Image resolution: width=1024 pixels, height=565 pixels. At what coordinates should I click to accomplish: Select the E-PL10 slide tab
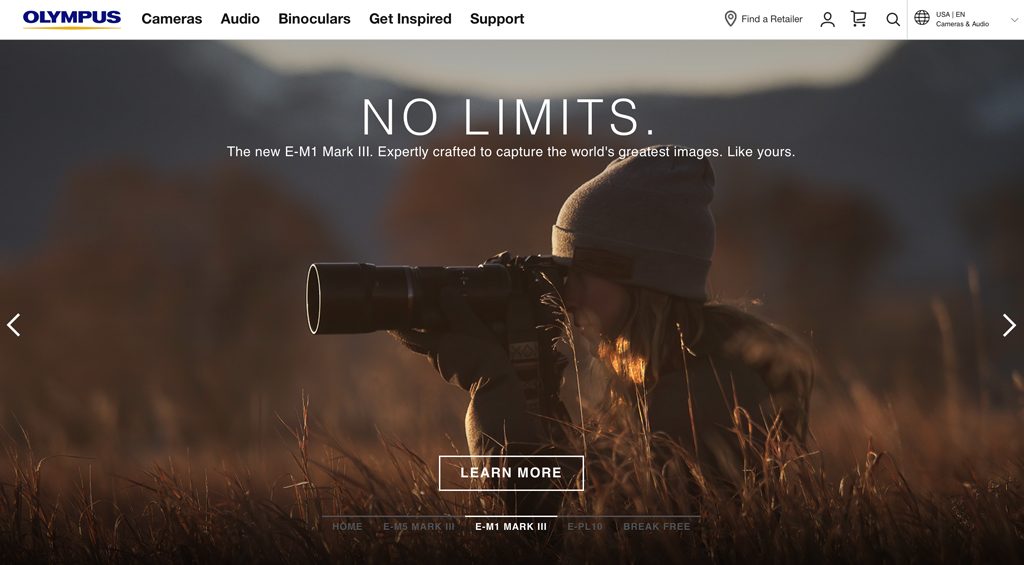tap(585, 526)
